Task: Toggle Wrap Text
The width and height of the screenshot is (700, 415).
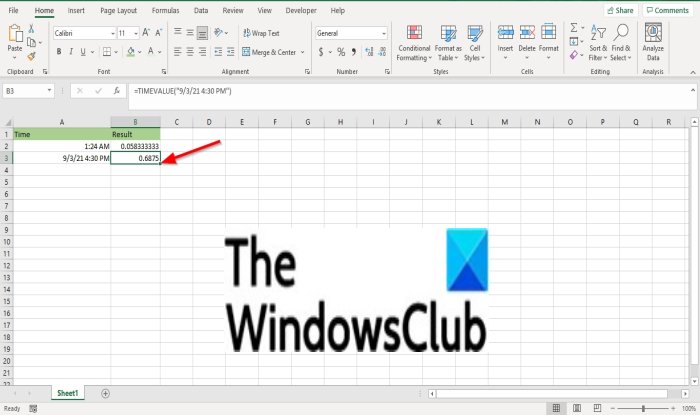Action: 261,33
